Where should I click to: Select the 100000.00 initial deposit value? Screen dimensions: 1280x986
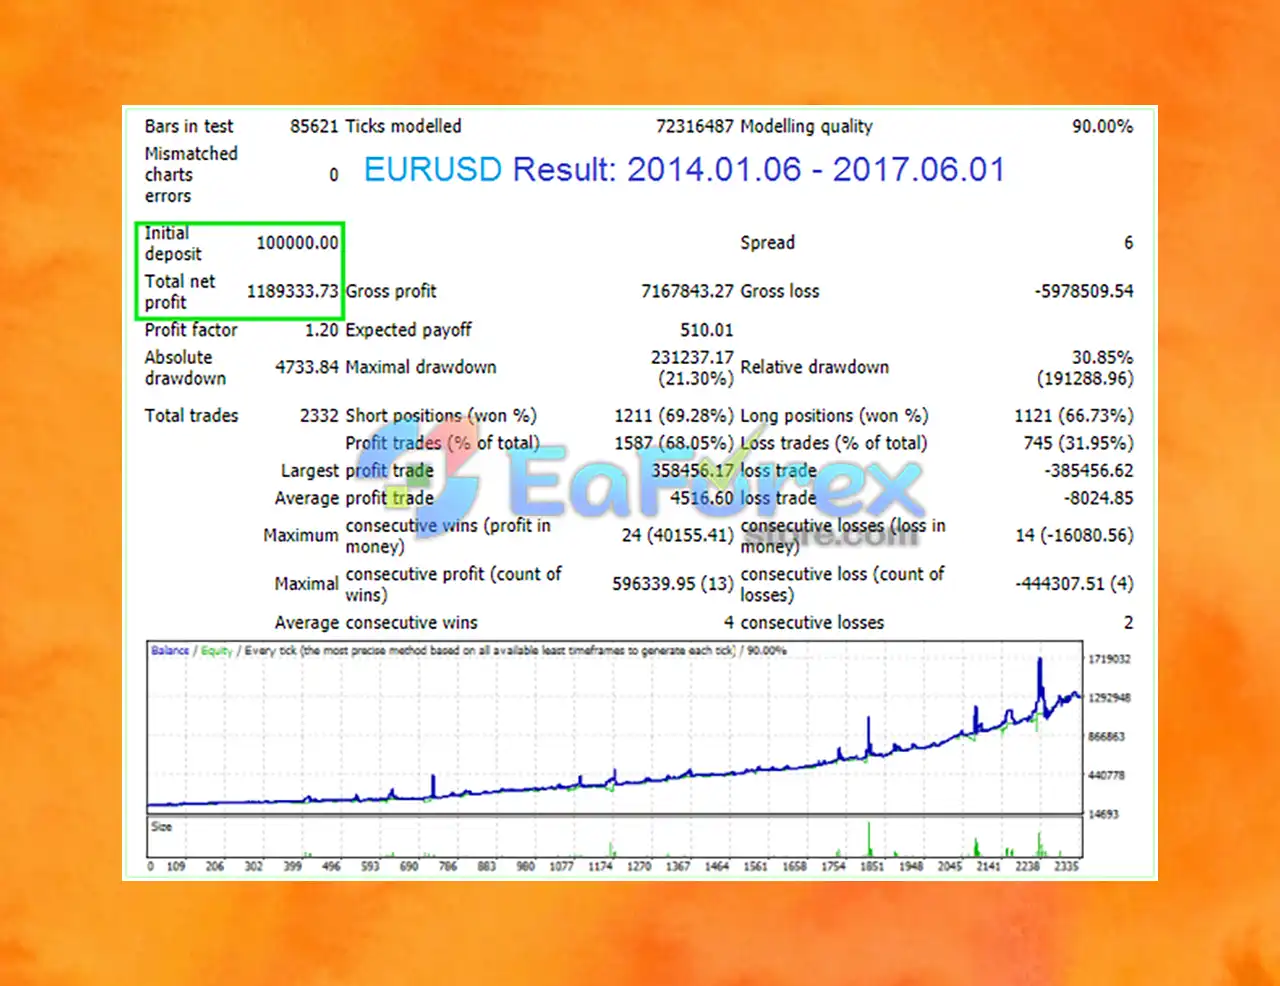[298, 243]
